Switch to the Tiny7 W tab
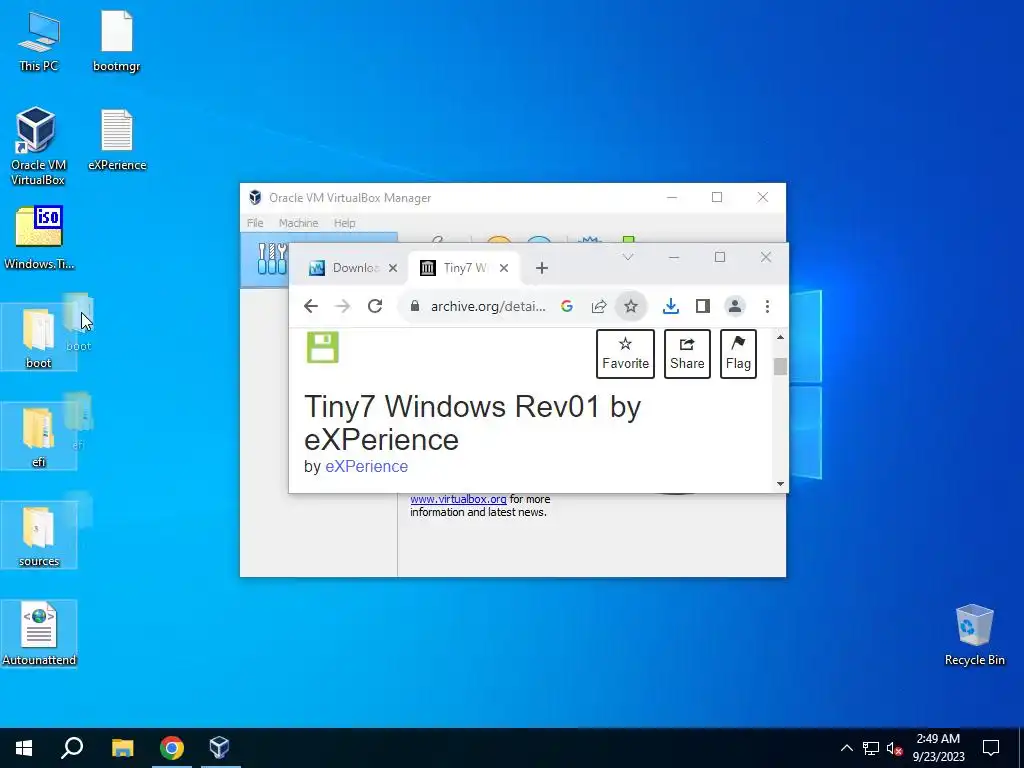 point(465,268)
